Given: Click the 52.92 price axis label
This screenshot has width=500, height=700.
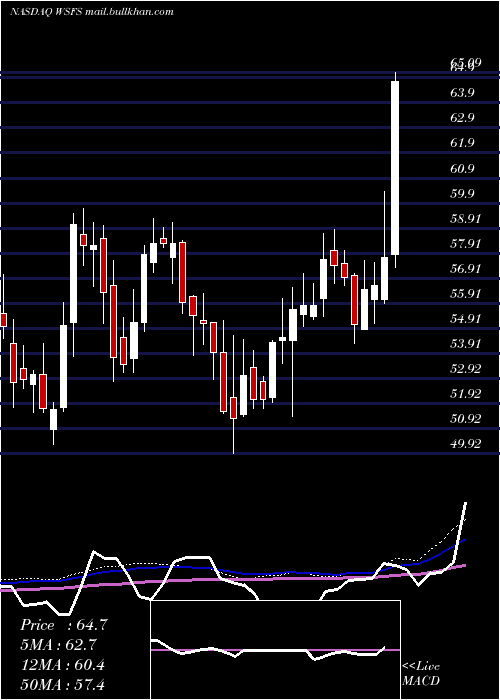Looking at the screenshot, I should (x=467, y=369).
